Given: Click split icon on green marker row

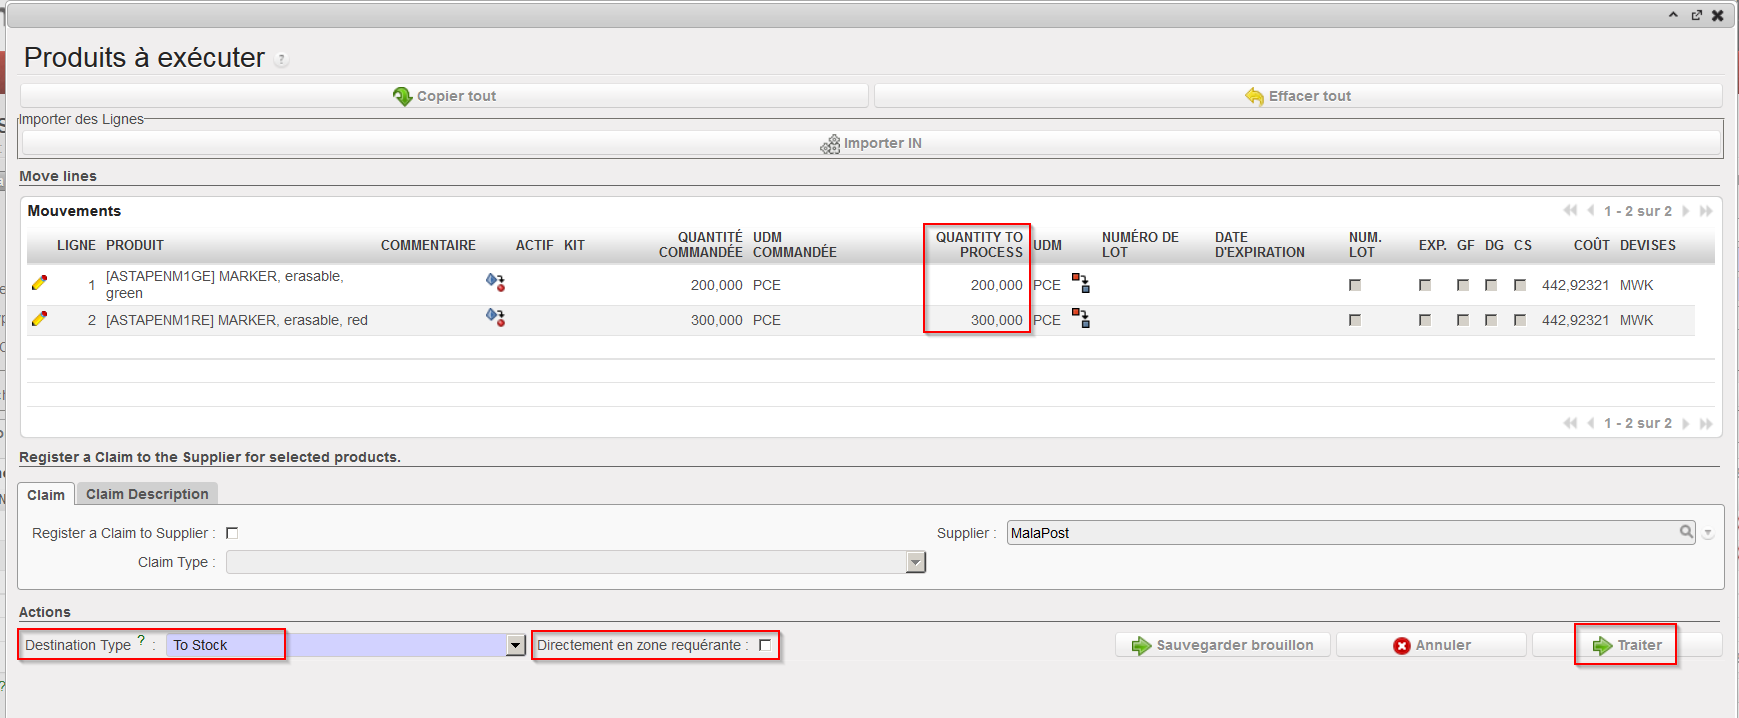Looking at the screenshot, I should [x=1081, y=283].
